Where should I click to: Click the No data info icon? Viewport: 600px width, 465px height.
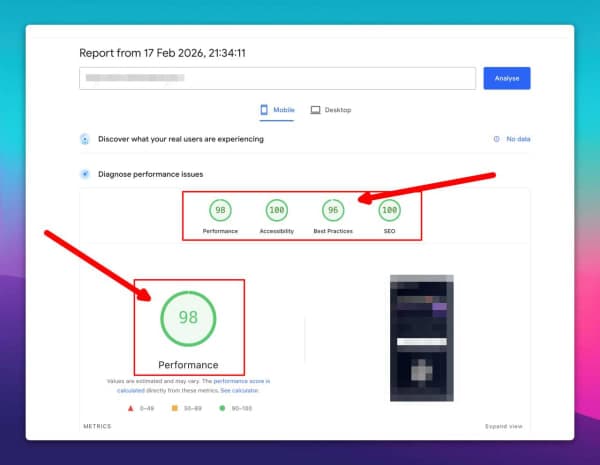pyautogui.click(x=497, y=139)
